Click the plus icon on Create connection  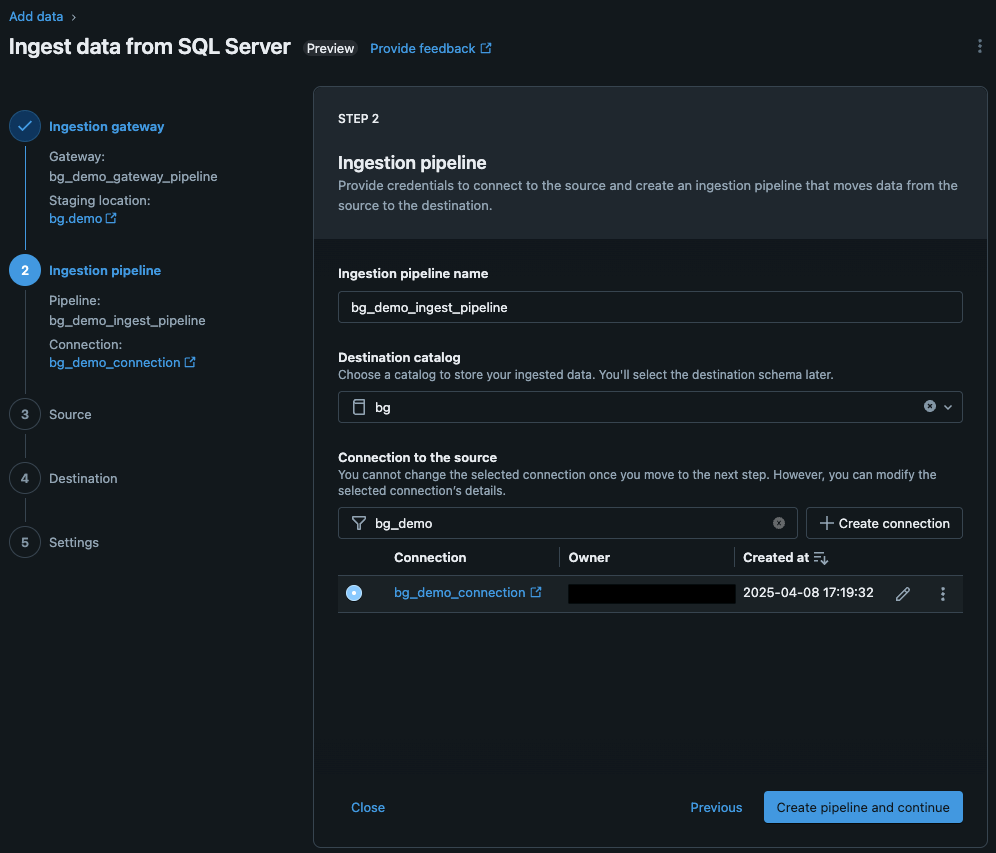[826, 523]
